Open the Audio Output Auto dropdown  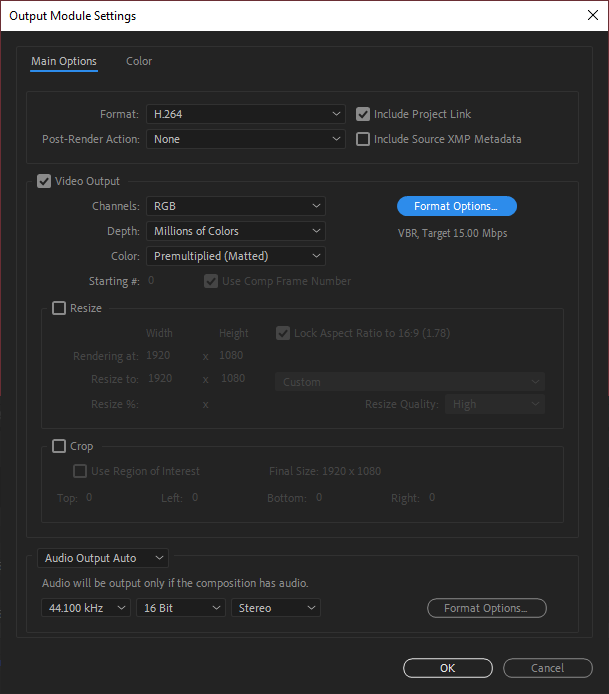coord(103,558)
